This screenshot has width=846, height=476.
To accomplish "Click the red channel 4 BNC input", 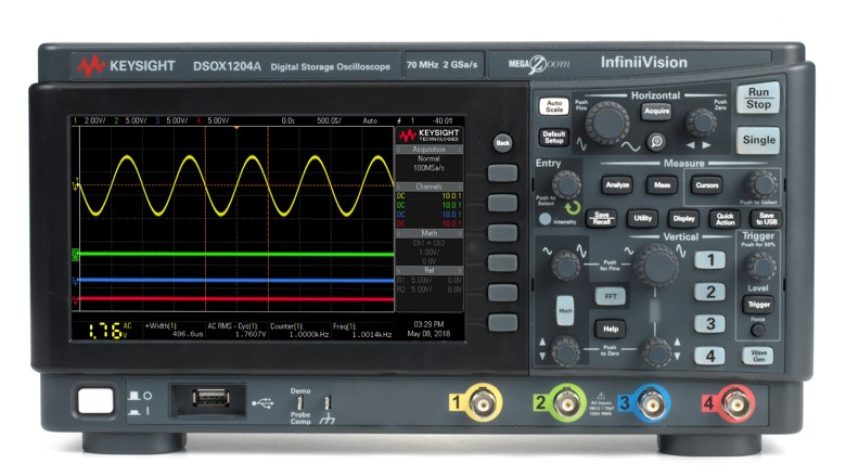I will coord(736,403).
